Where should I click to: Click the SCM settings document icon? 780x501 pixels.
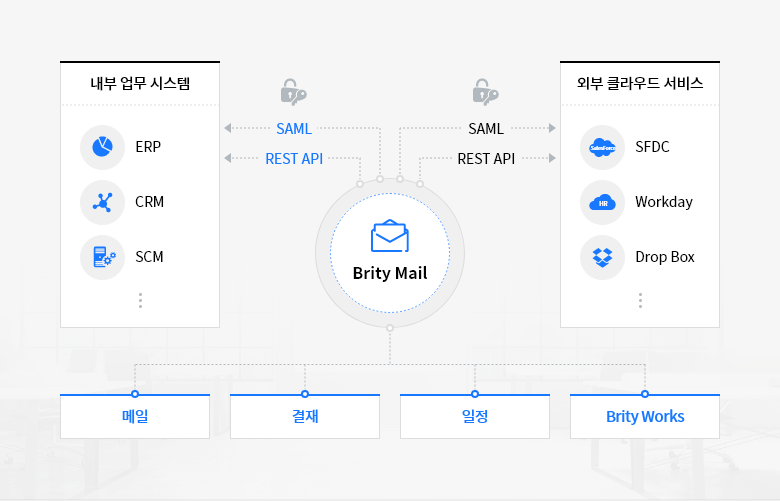tap(102, 257)
